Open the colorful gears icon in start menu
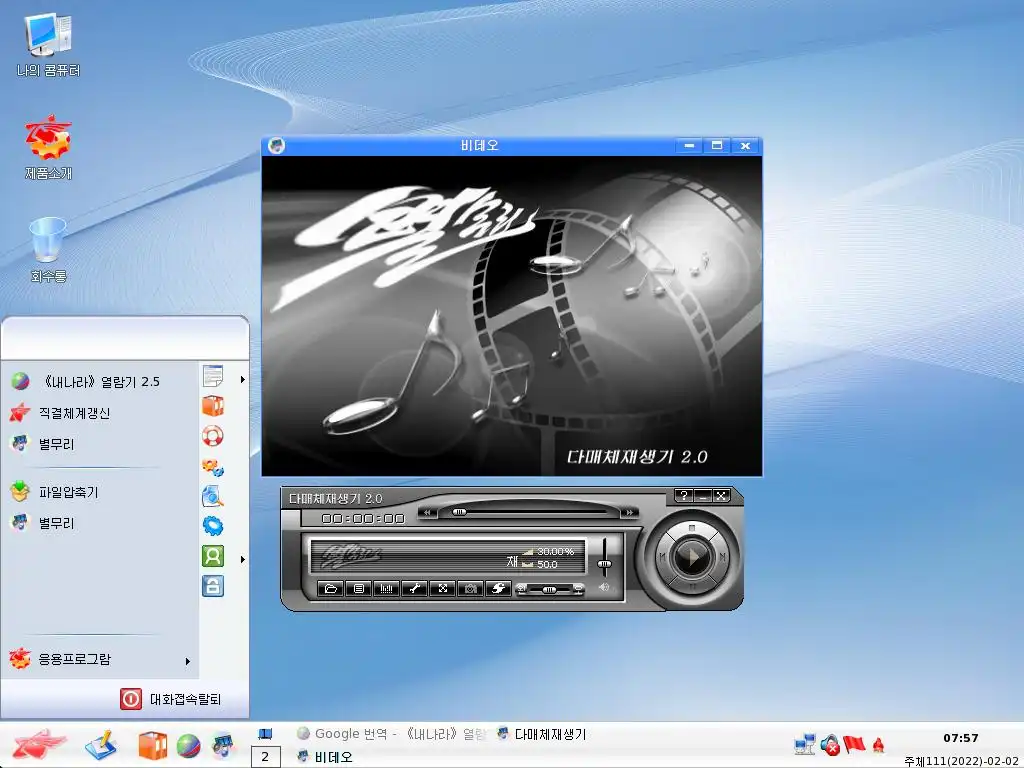This screenshot has width=1024, height=768. coord(213,467)
